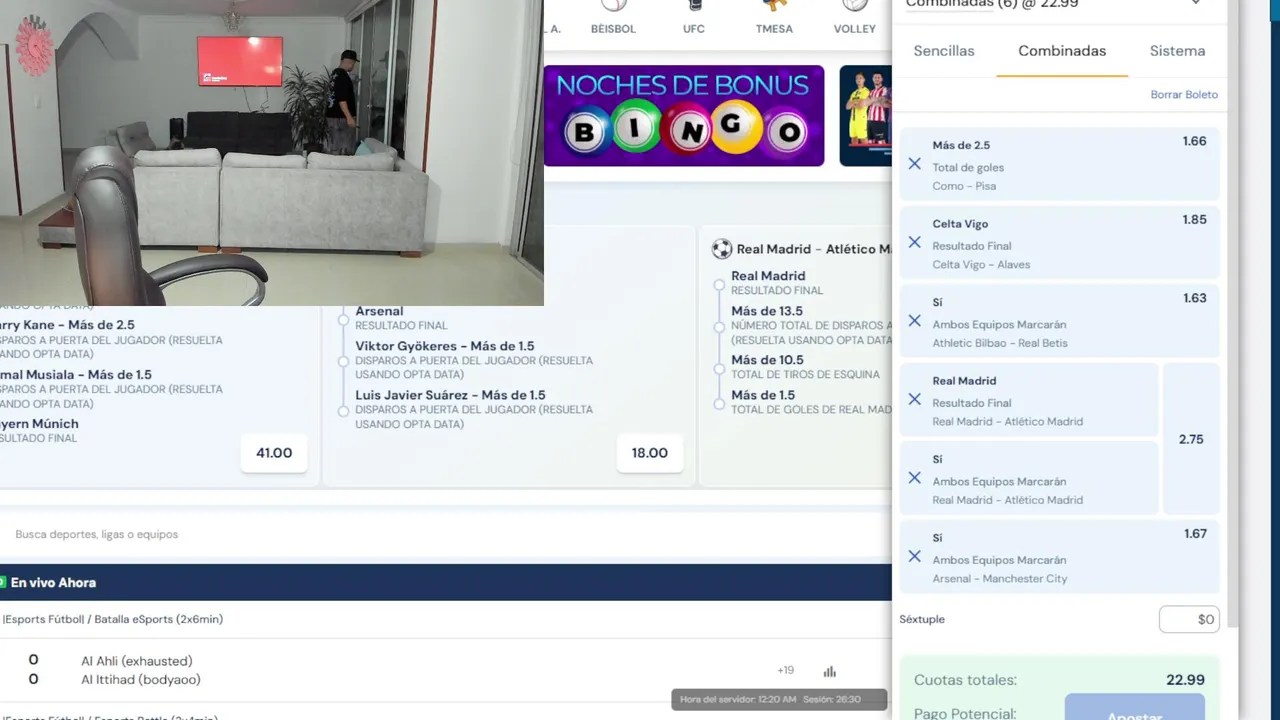Collapse the Combinadas (6) @ 22.99 bet slip
This screenshot has height=720, width=1280.
point(1196,4)
